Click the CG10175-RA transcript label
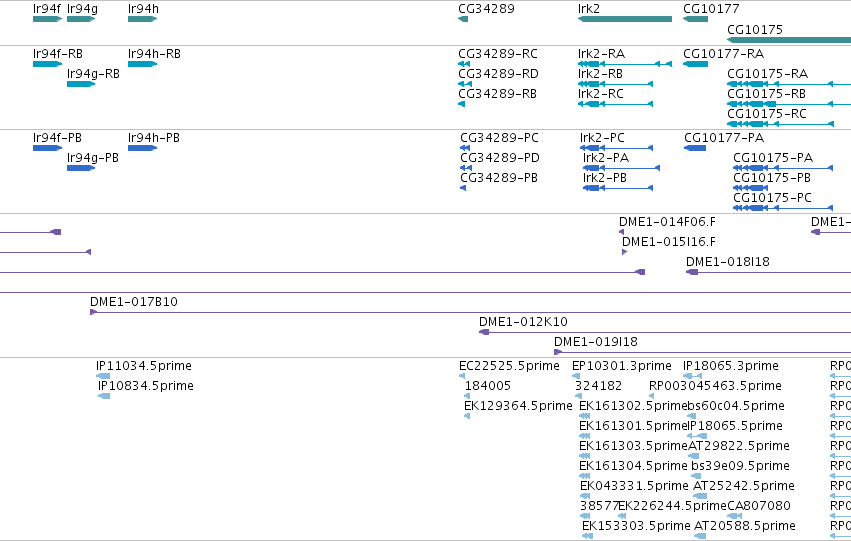The image size is (851, 541). (x=767, y=74)
